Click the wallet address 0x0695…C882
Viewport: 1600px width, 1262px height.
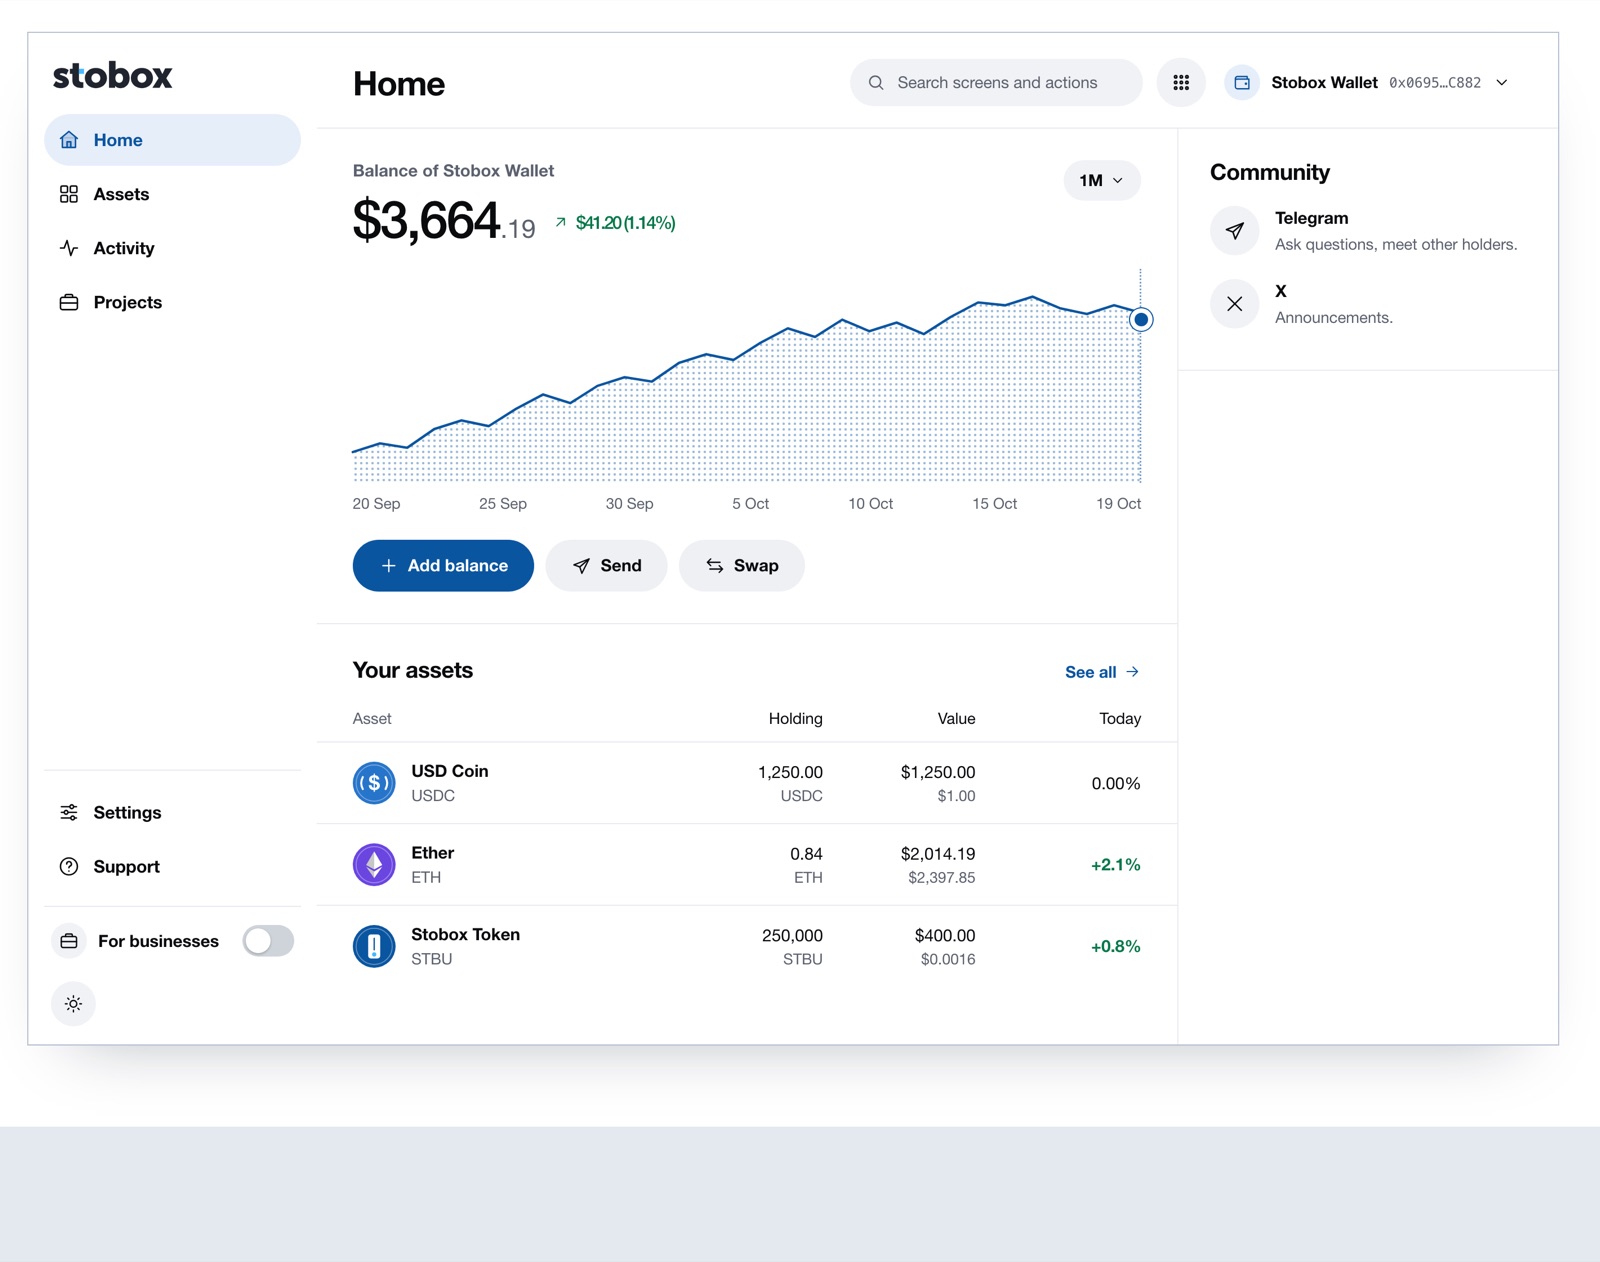coord(1435,83)
